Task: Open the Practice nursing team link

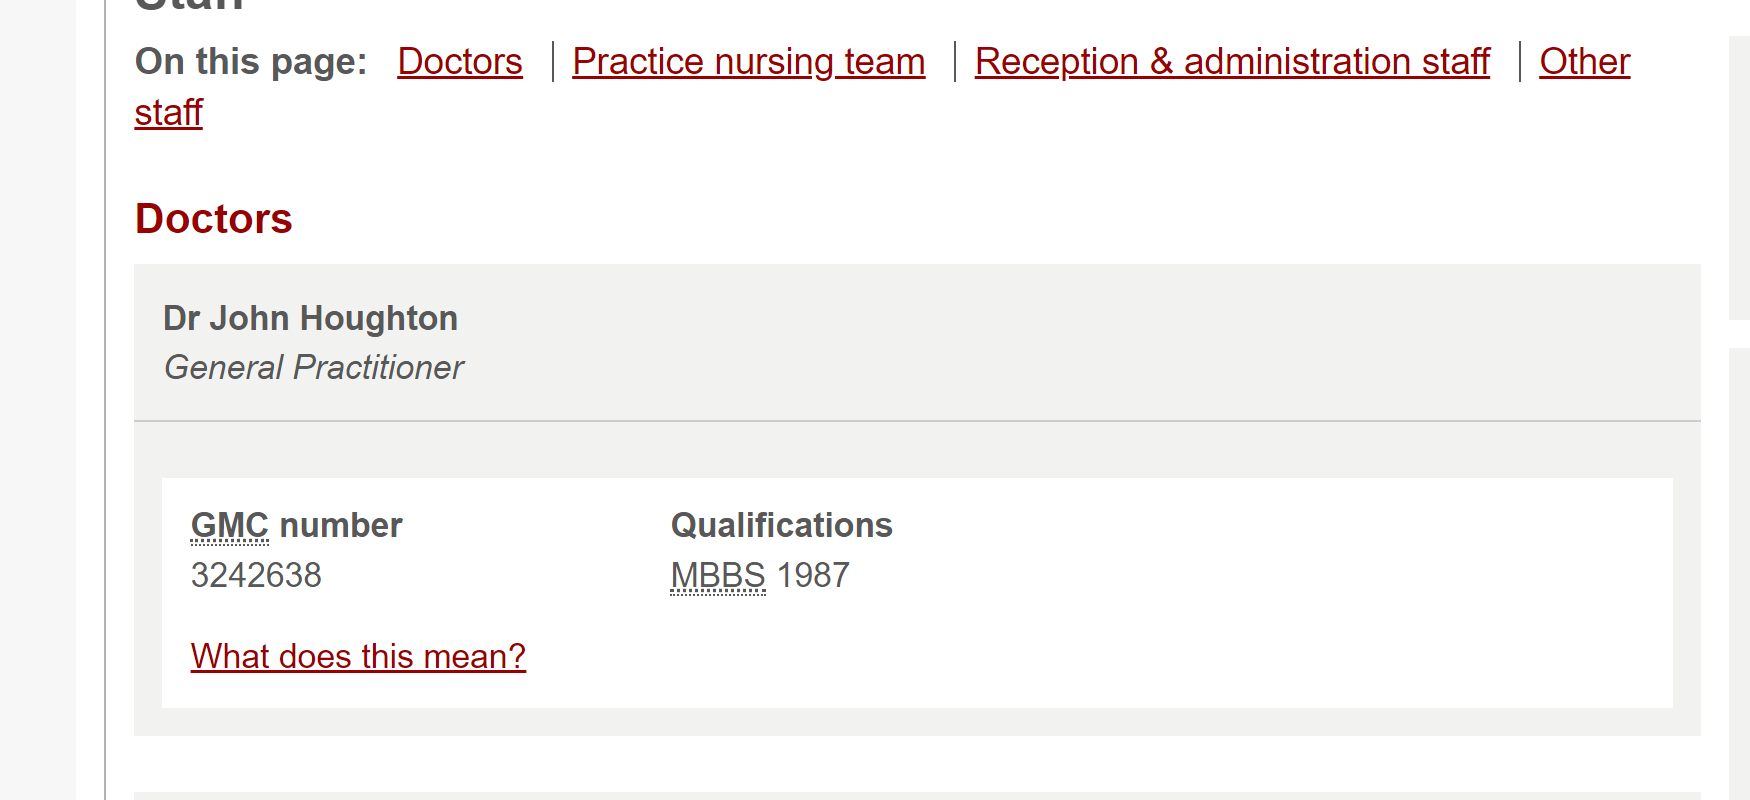Action: point(748,62)
